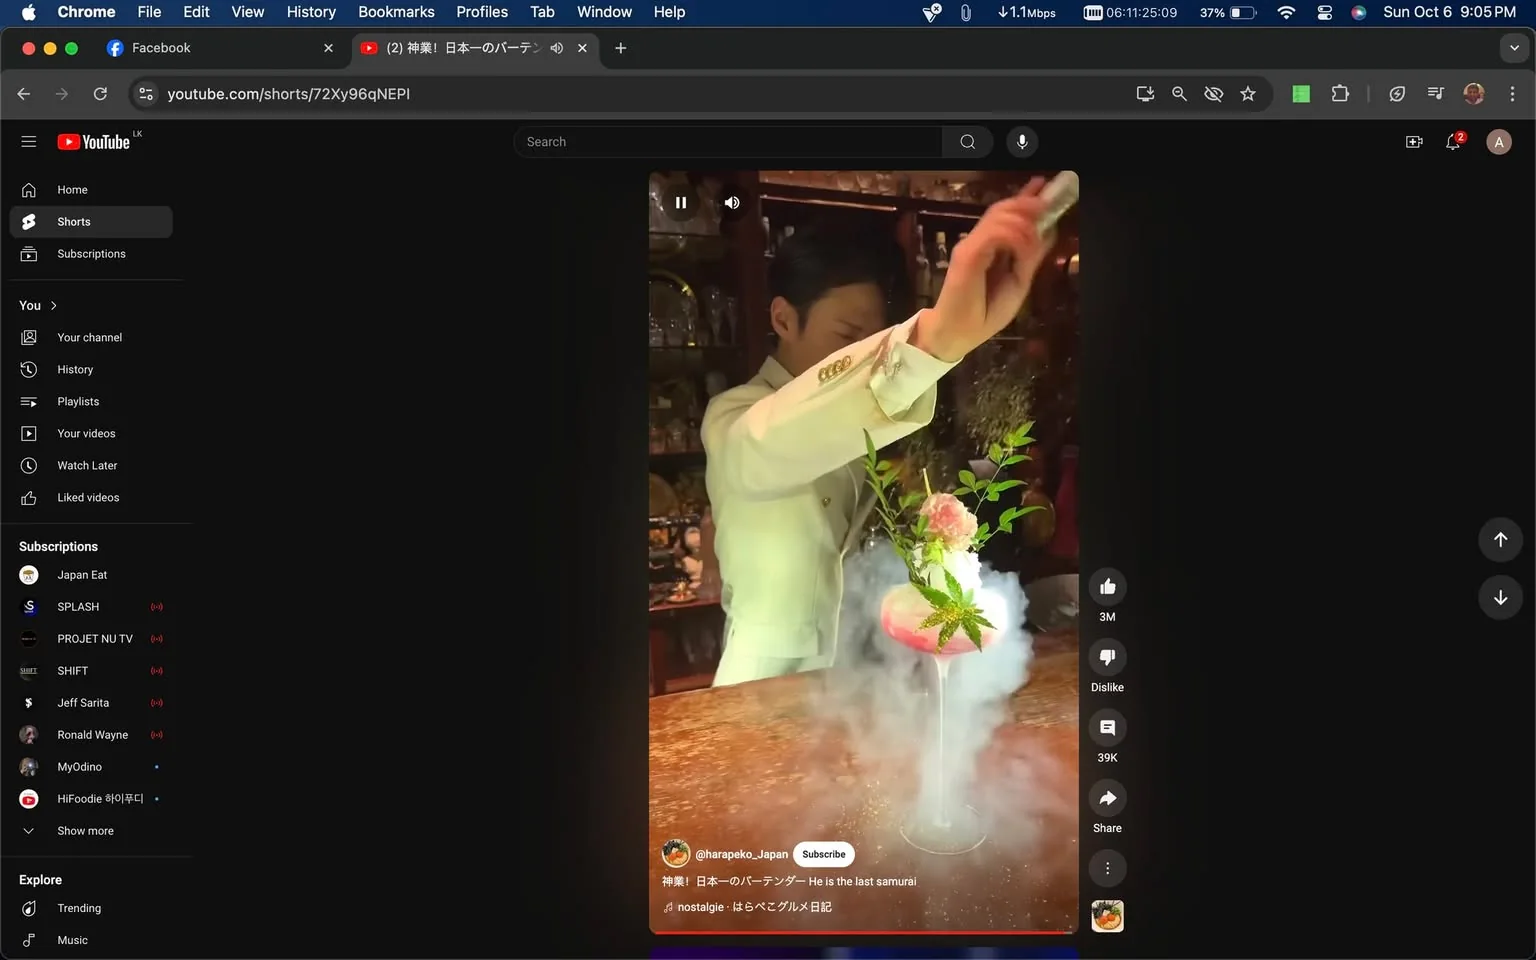This screenshot has width=1536, height=960.
Task: Open Your videos
Action: pos(91,434)
